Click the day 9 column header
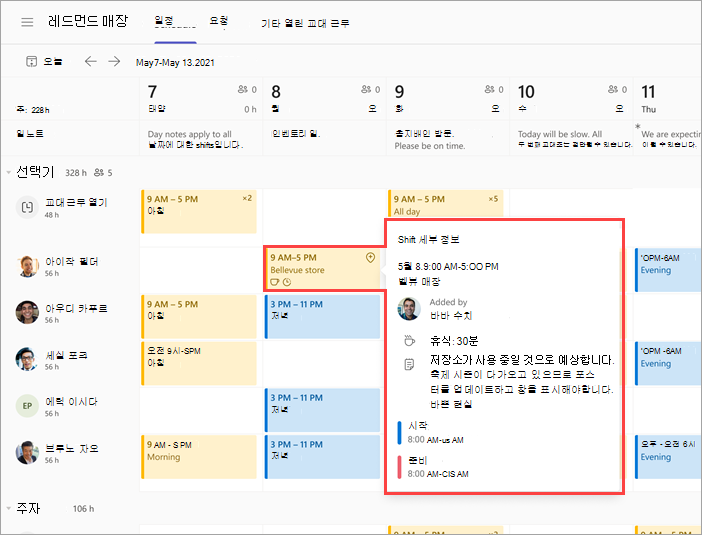 pos(448,98)
